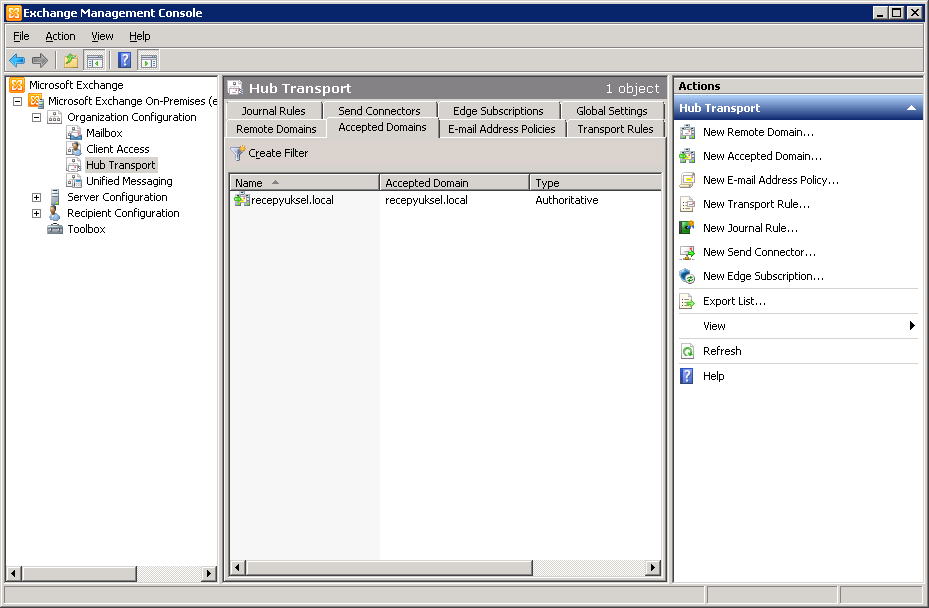
Task: Sort by the Name column header
Action: [305, 183]
